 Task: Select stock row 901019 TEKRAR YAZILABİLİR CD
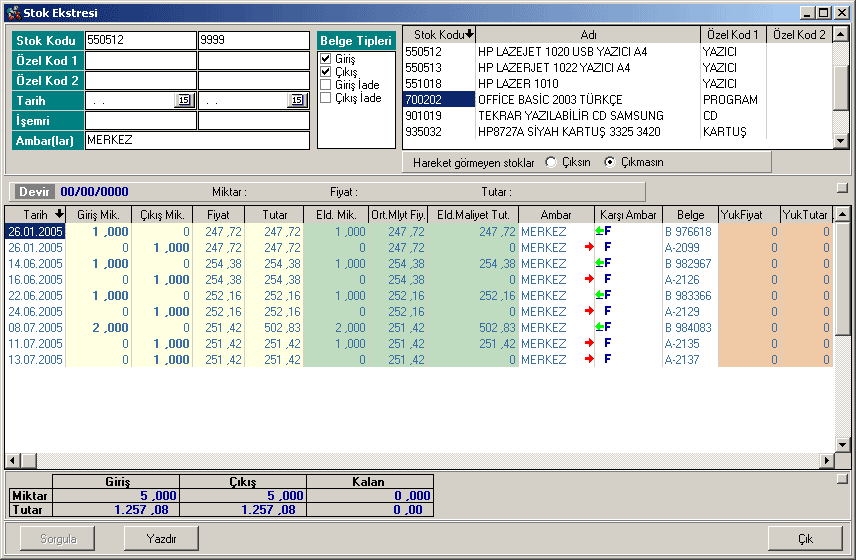tap(617, 115)
